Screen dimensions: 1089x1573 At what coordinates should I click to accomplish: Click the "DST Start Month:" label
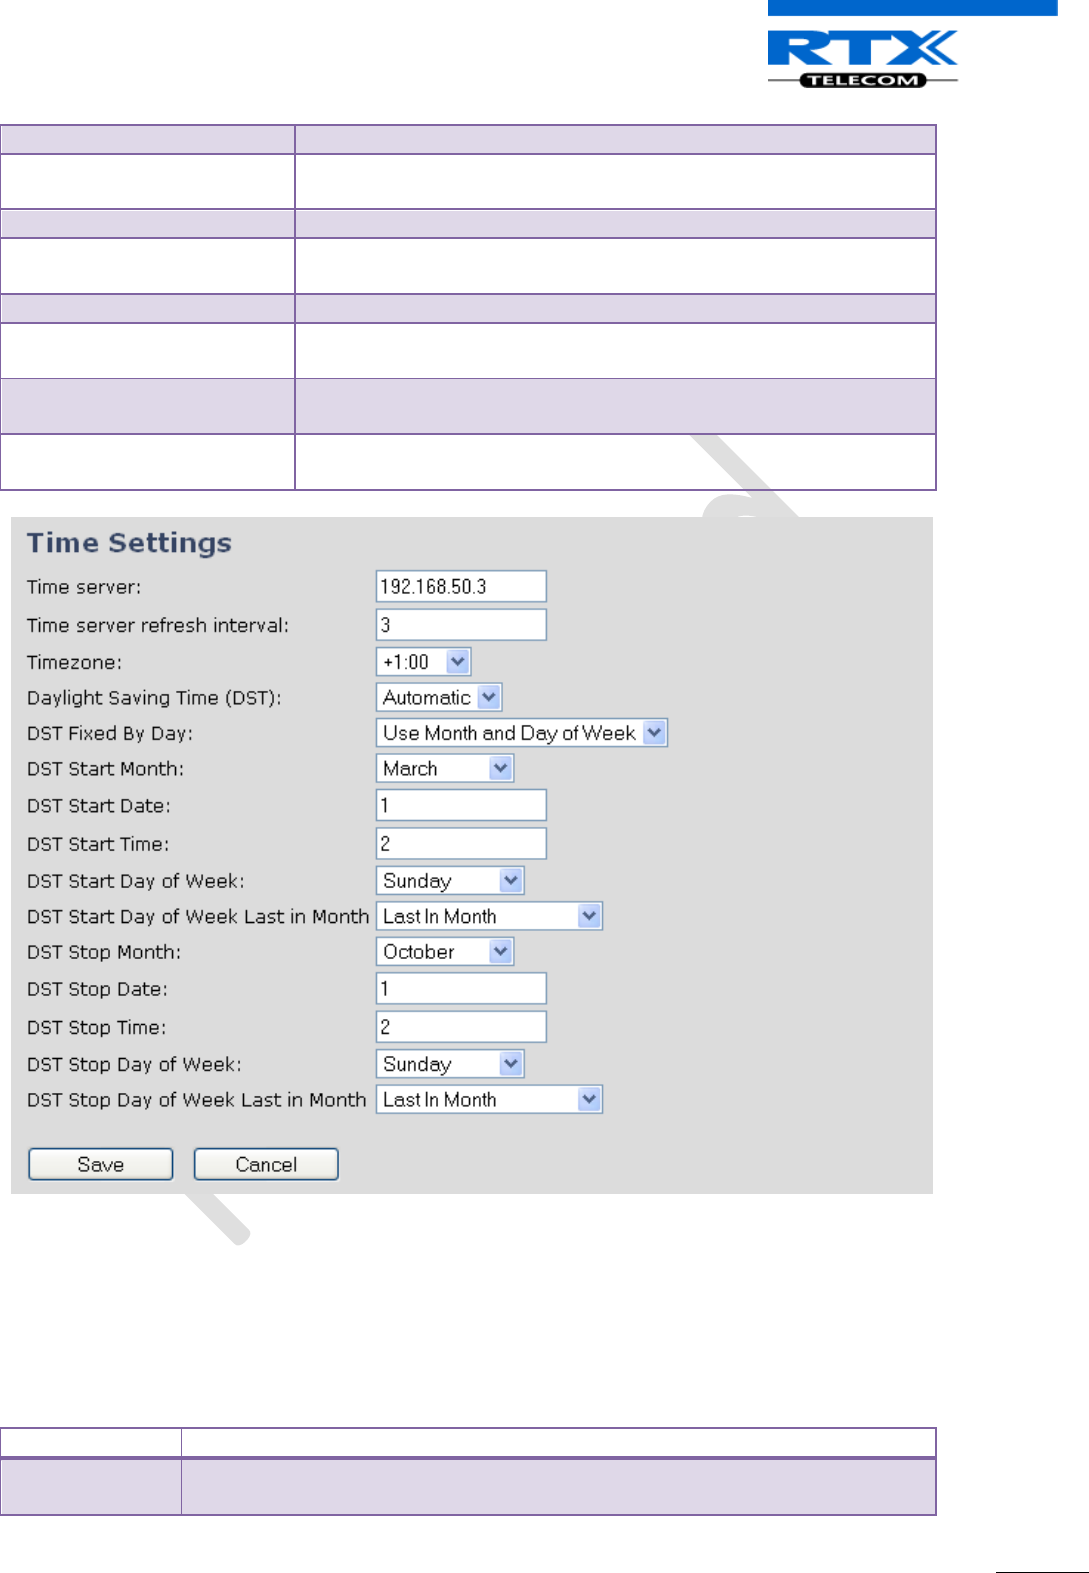pos(106,769)
